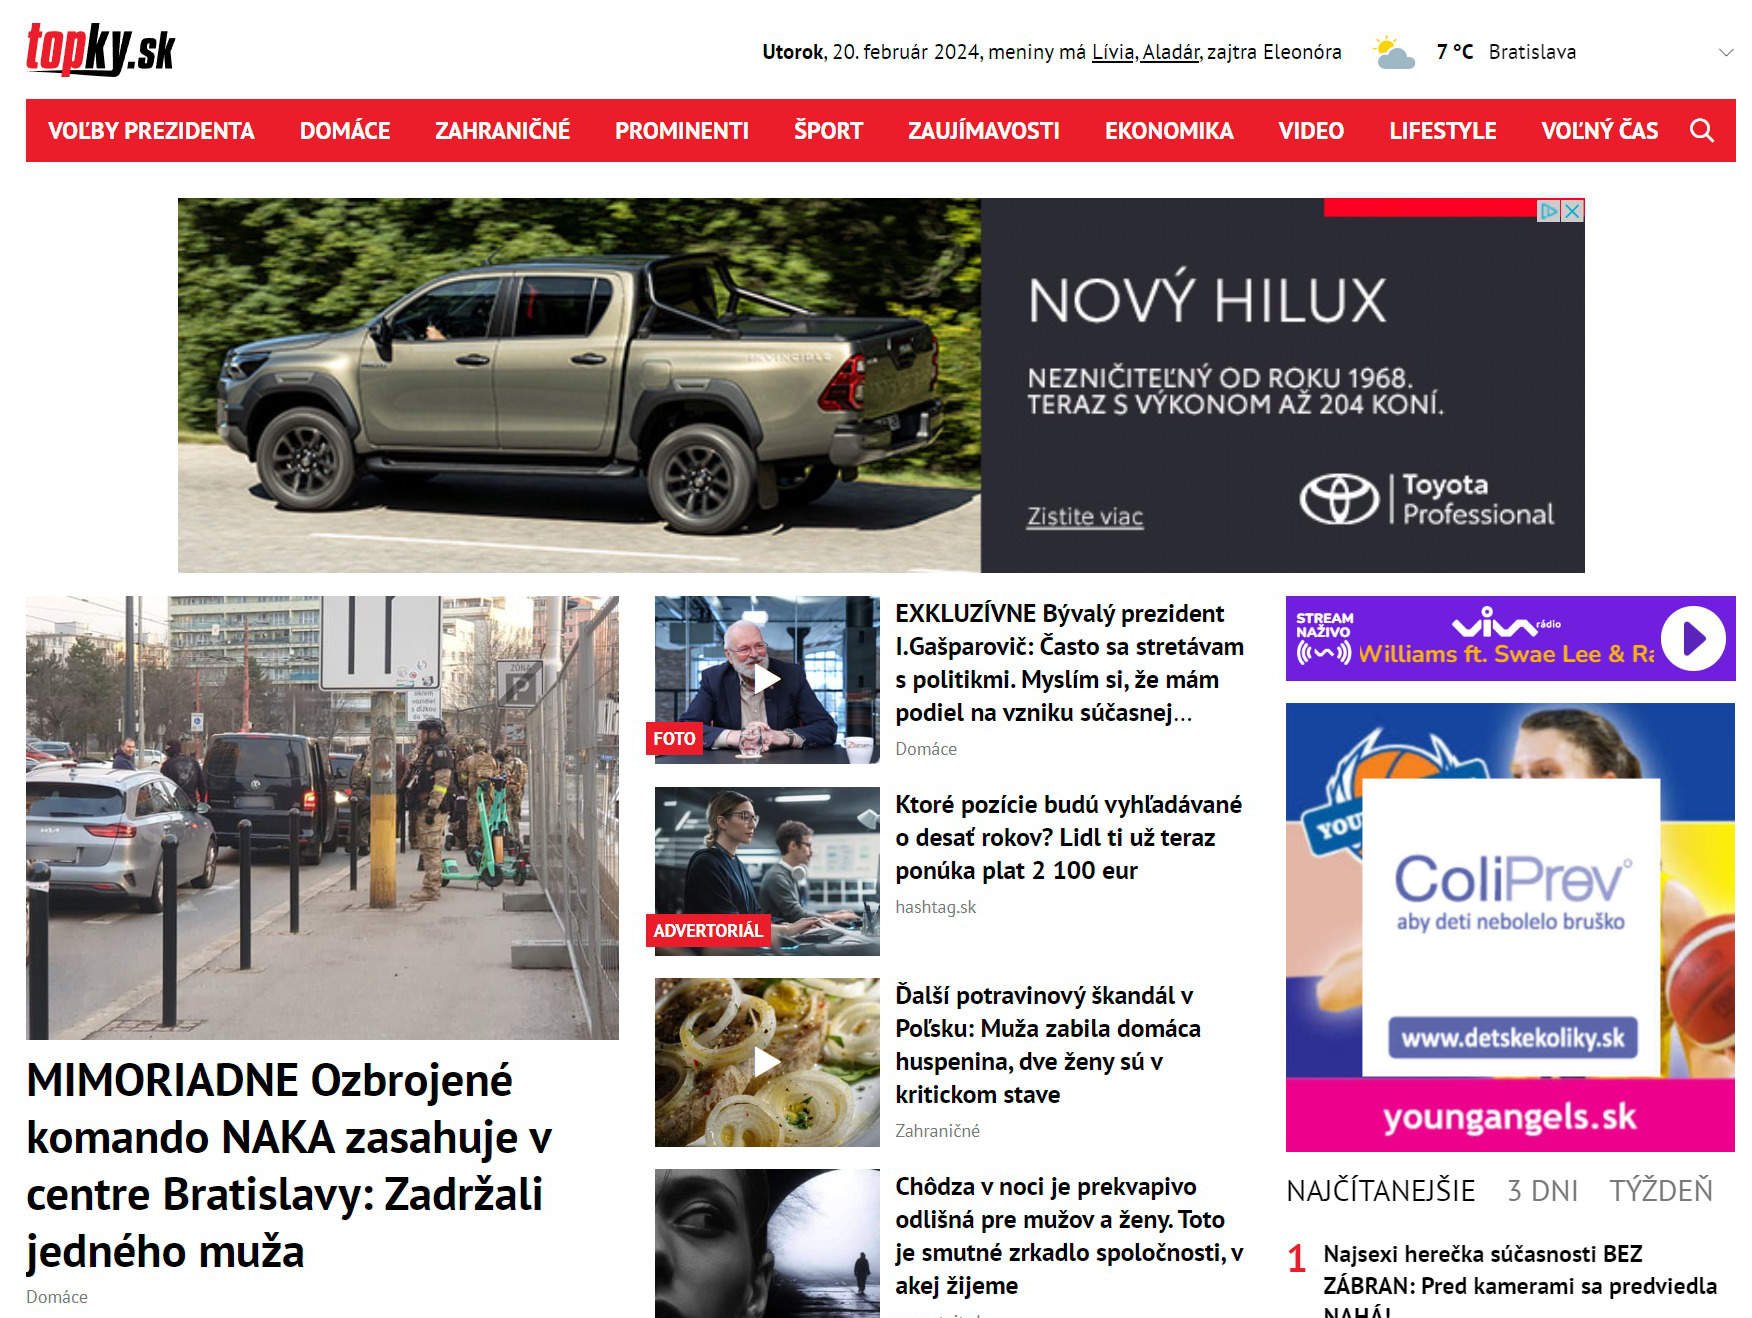Go to the Šport menu section
1752x1318 pixels.
coord(827,131)
